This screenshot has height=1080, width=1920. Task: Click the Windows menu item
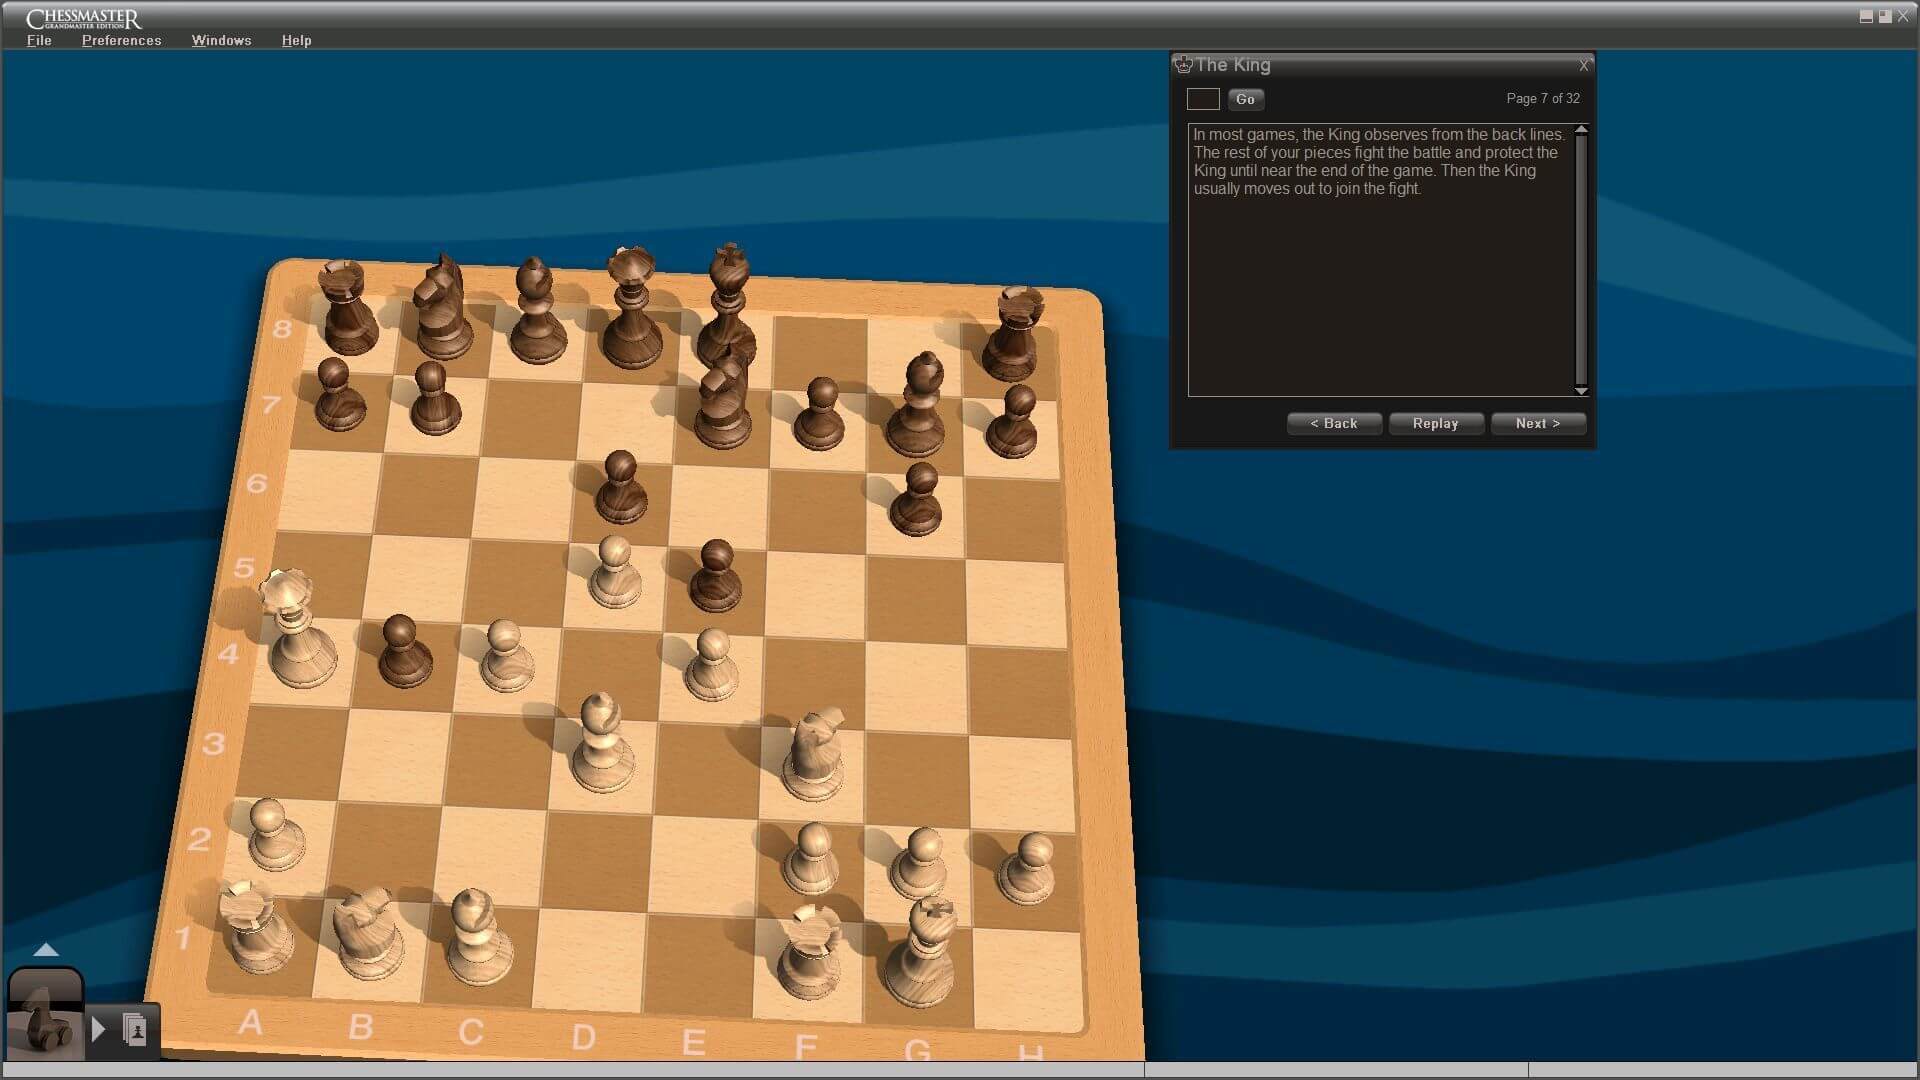pyautogui.click(x=222, y=40)
